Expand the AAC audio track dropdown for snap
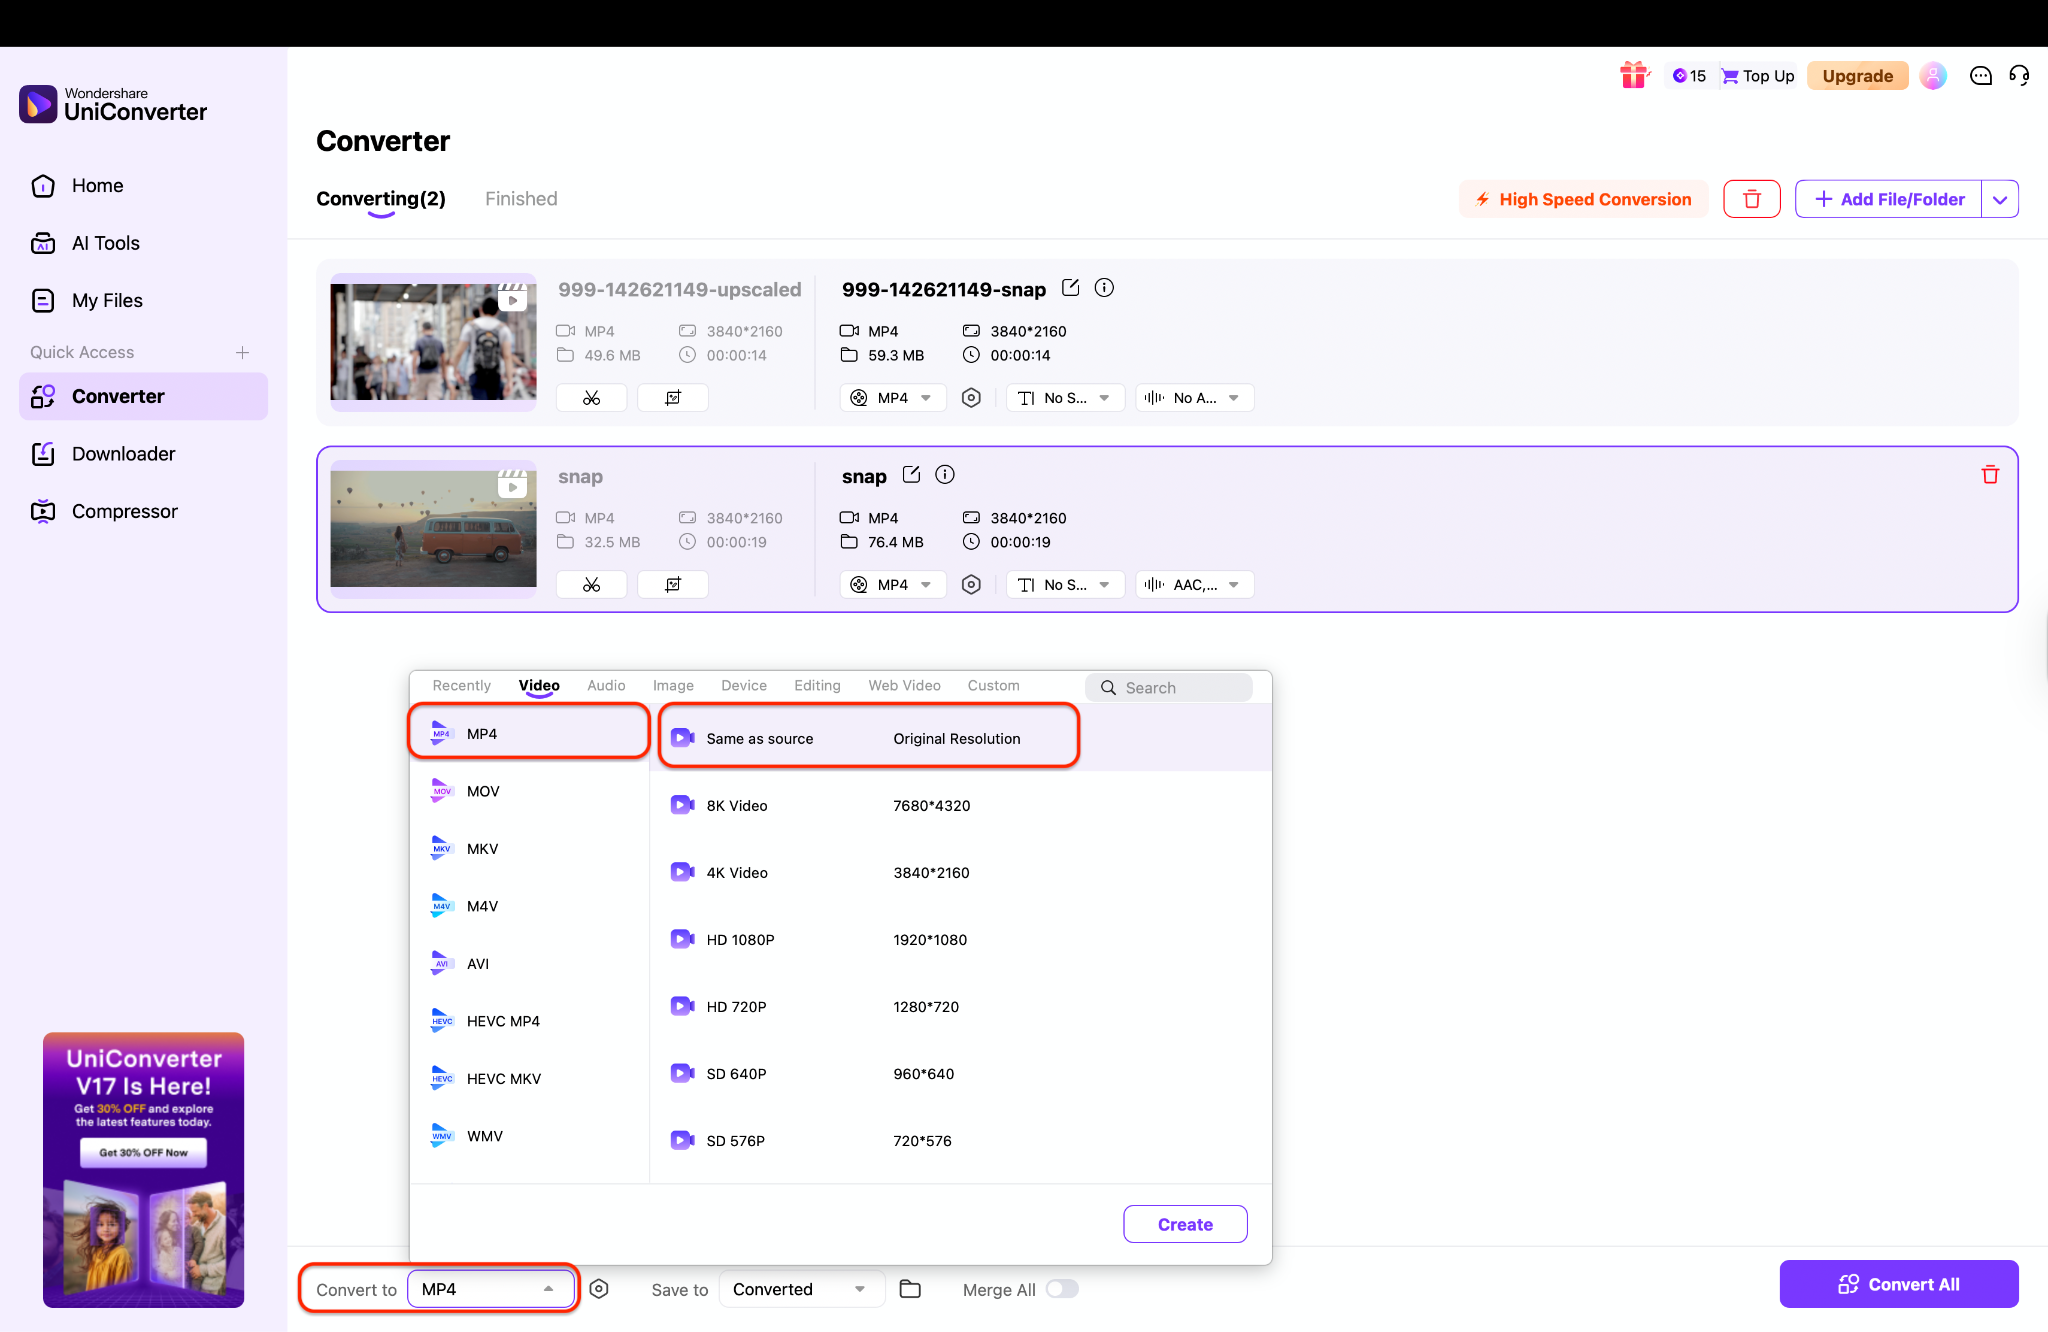 pos(1195,585)
